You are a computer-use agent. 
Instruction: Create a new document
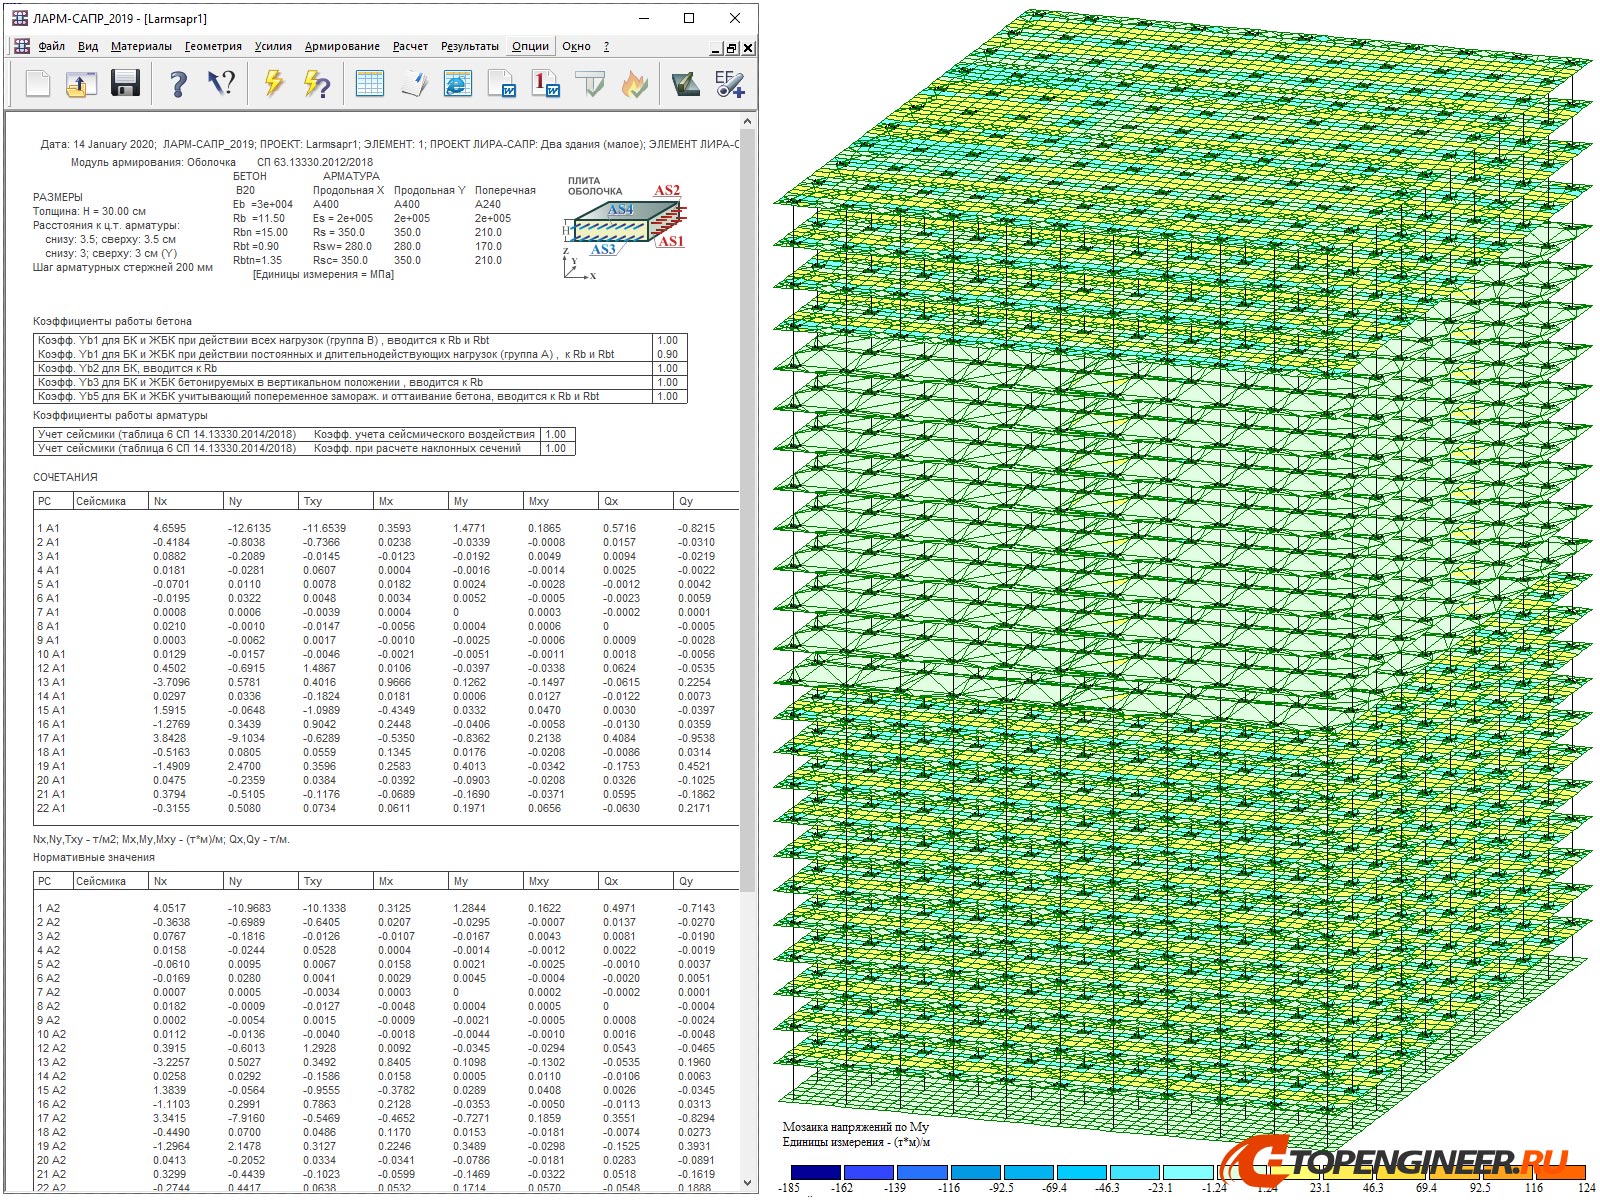(37, 84)
